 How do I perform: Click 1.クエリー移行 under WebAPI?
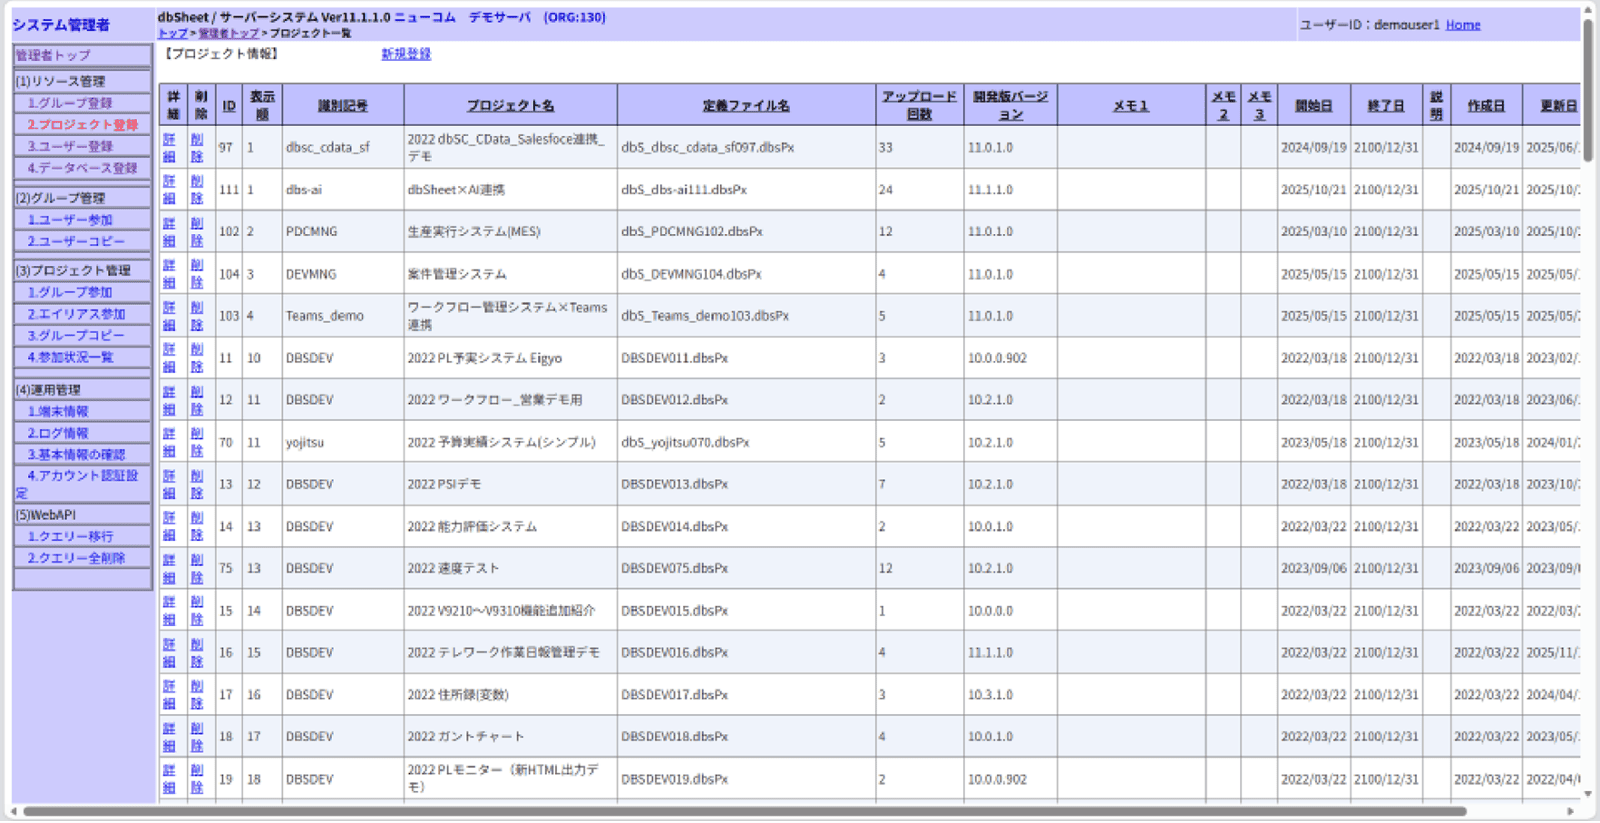[70, 536]
